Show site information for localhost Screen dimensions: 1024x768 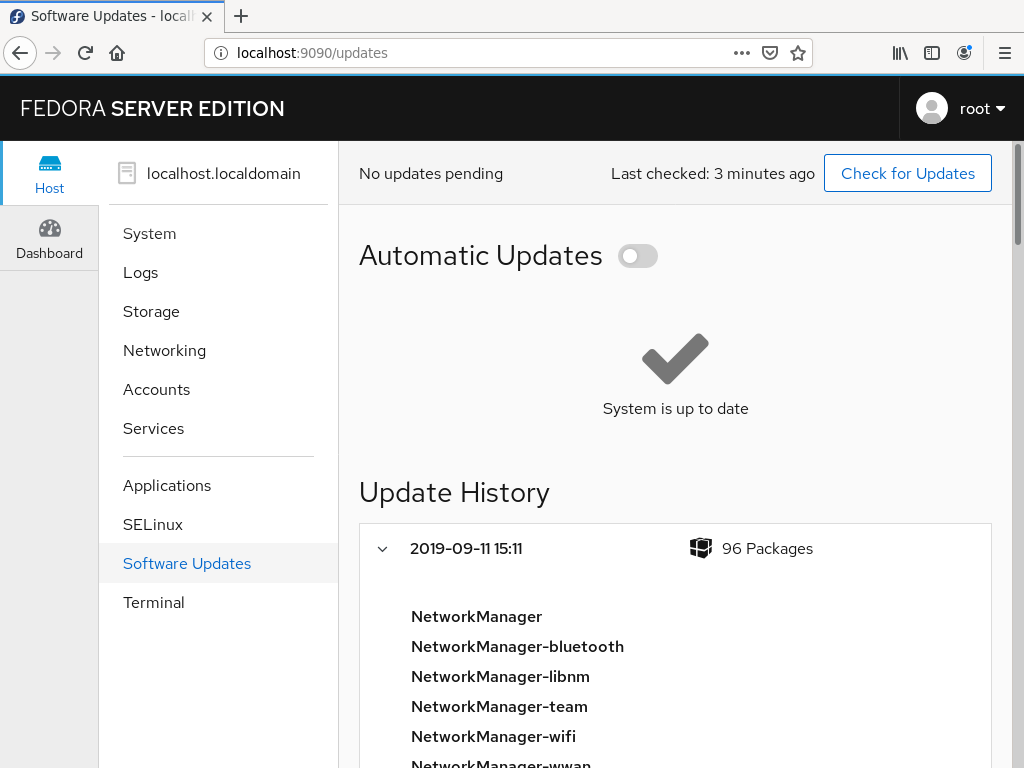pos(221,53)
